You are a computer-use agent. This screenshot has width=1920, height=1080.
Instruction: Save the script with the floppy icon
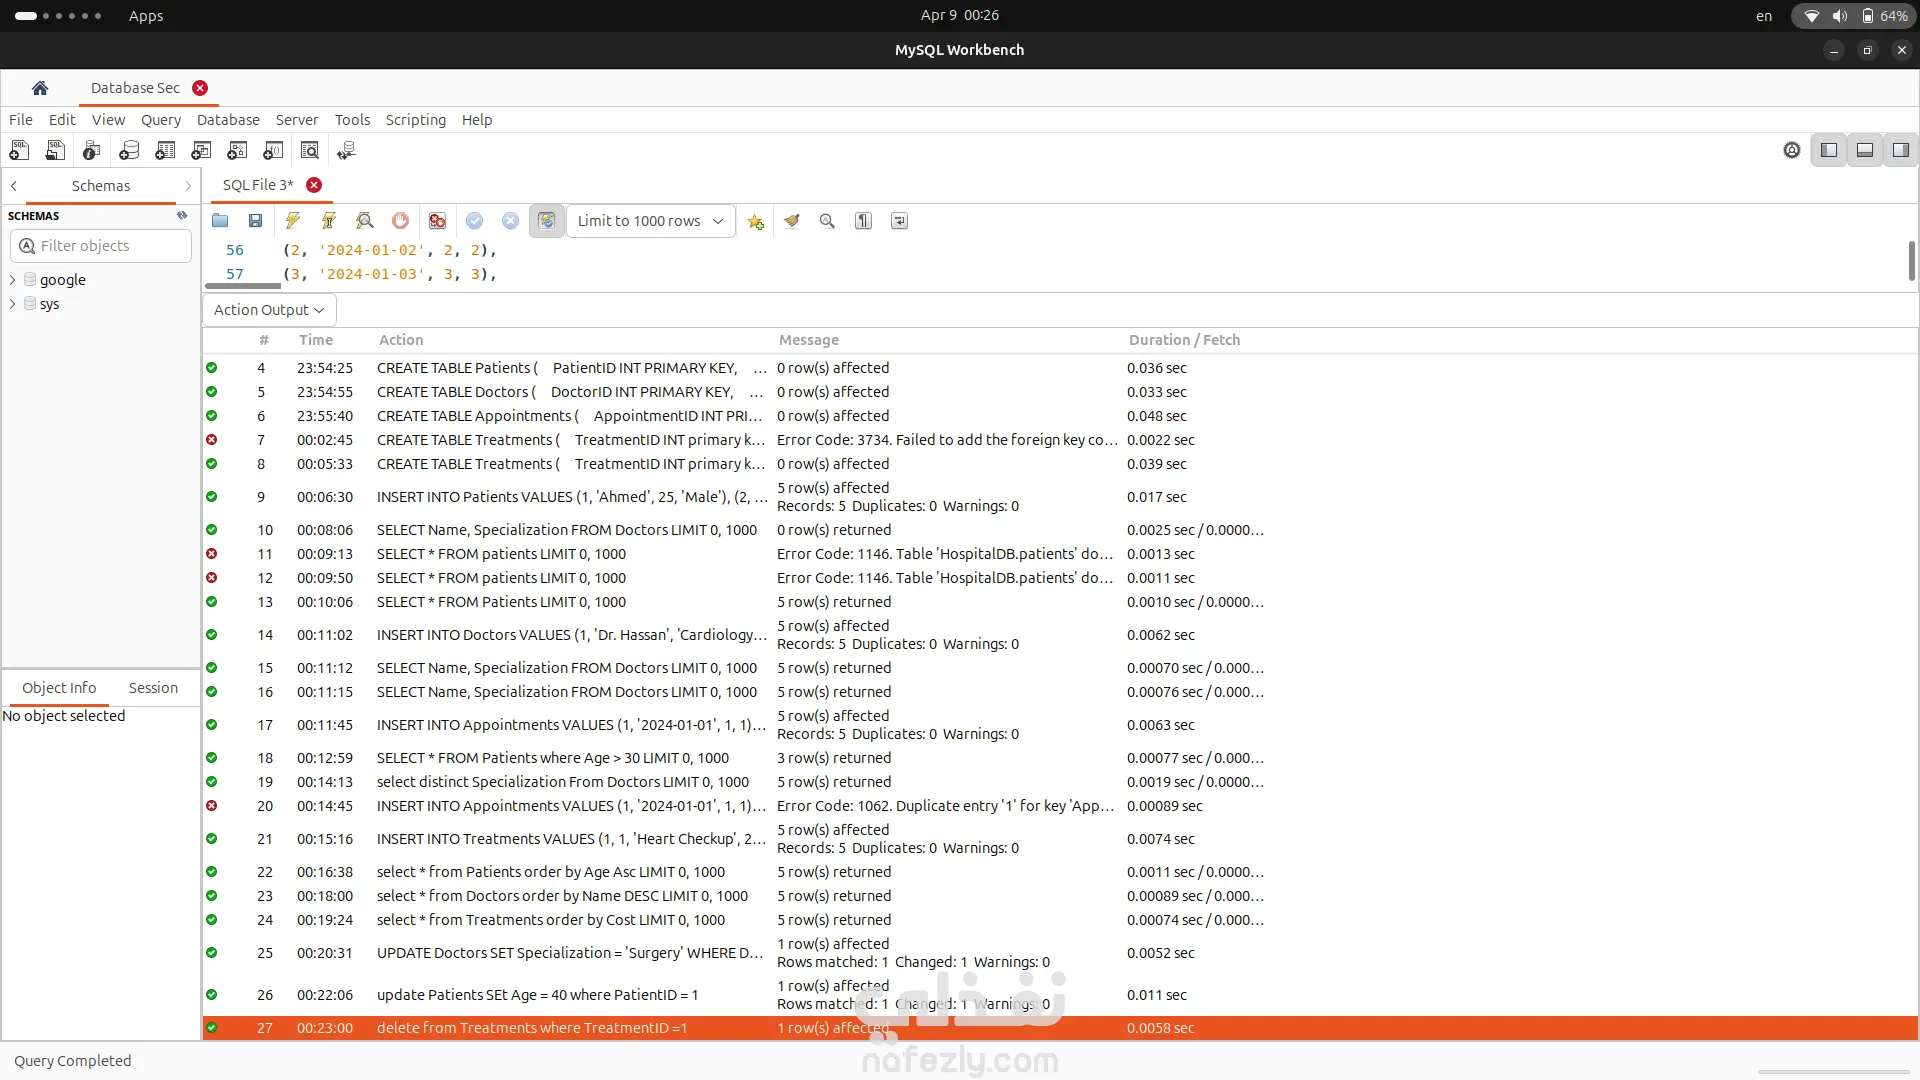click(256, 221)
